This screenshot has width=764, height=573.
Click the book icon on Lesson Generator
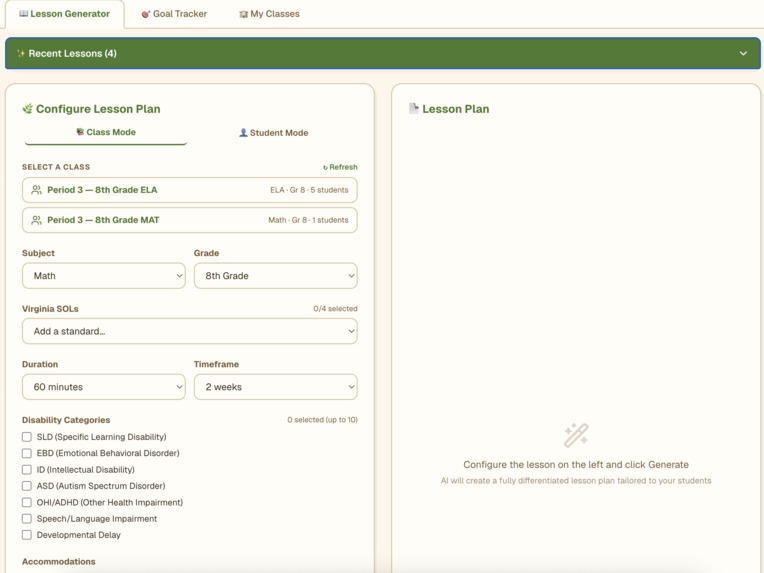[x=23, y=14]
